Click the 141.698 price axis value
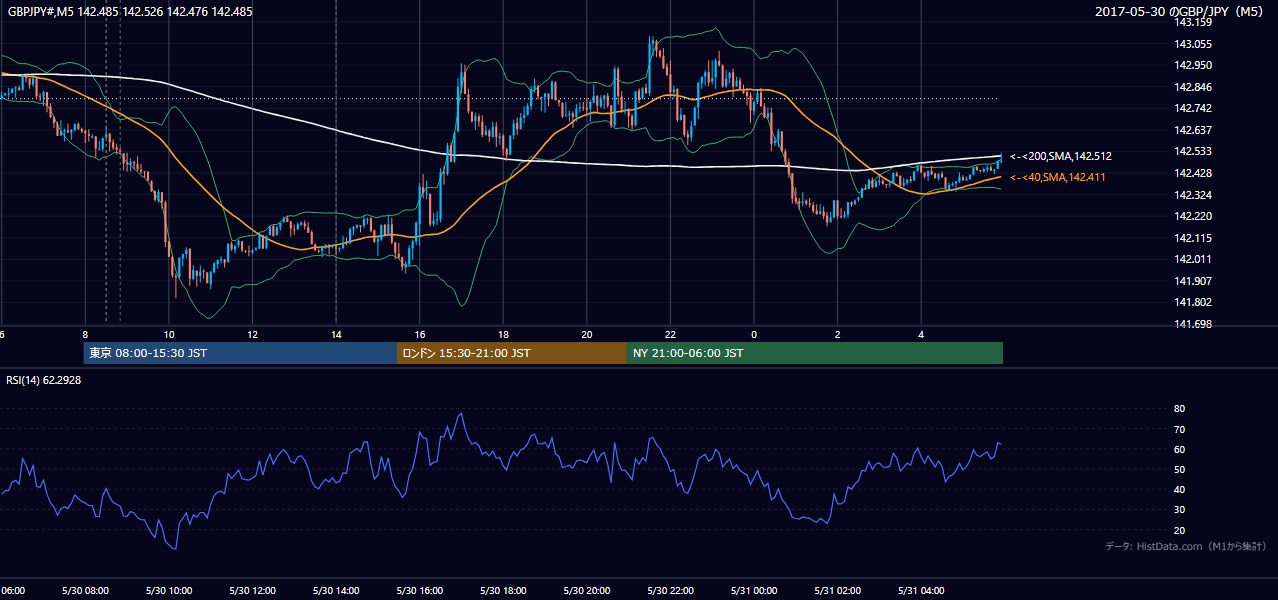The width and height of the screenshot is (1278, 600). click(1193, 324)
